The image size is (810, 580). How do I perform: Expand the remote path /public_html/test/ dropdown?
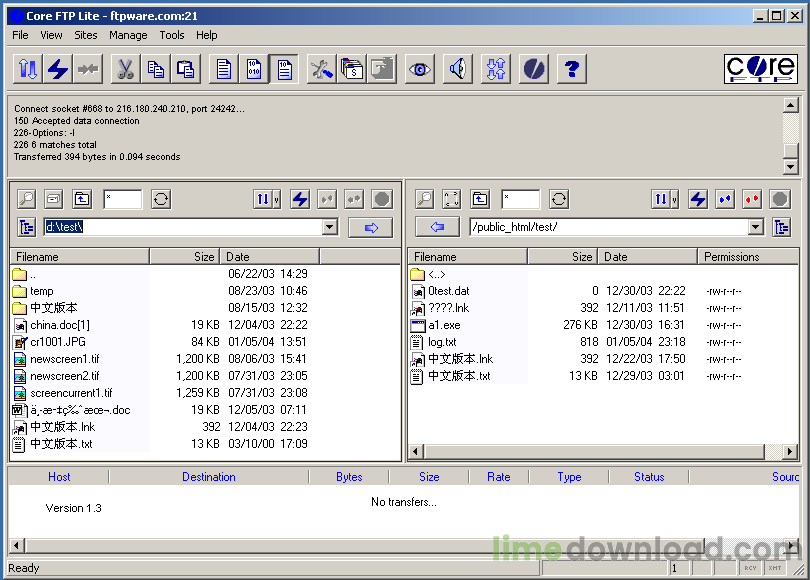coord(755,227)
